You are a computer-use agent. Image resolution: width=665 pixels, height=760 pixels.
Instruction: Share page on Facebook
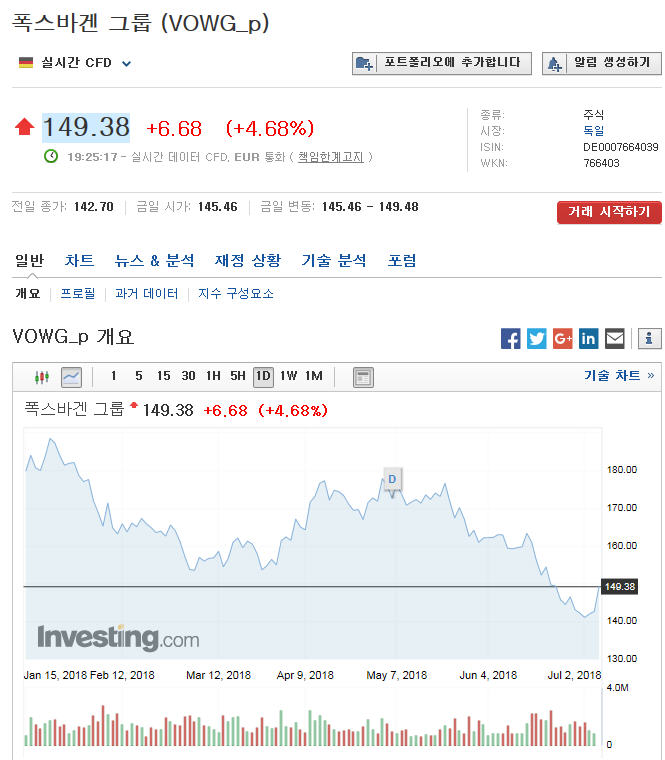point(511,339)
